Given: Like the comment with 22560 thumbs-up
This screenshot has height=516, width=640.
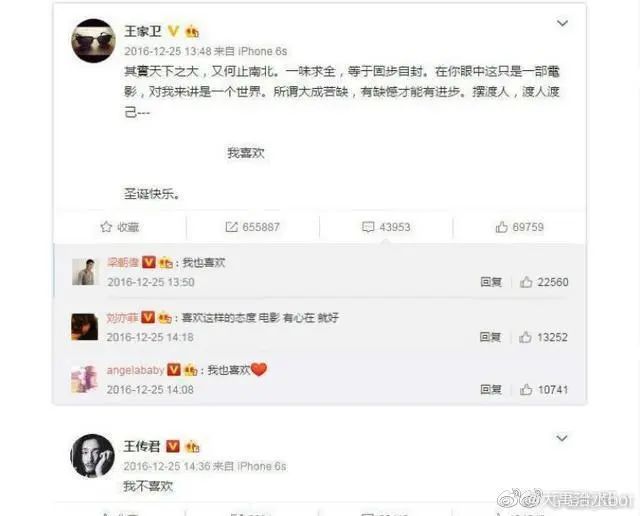Looking at the screenshot, I should coord(526,282).
